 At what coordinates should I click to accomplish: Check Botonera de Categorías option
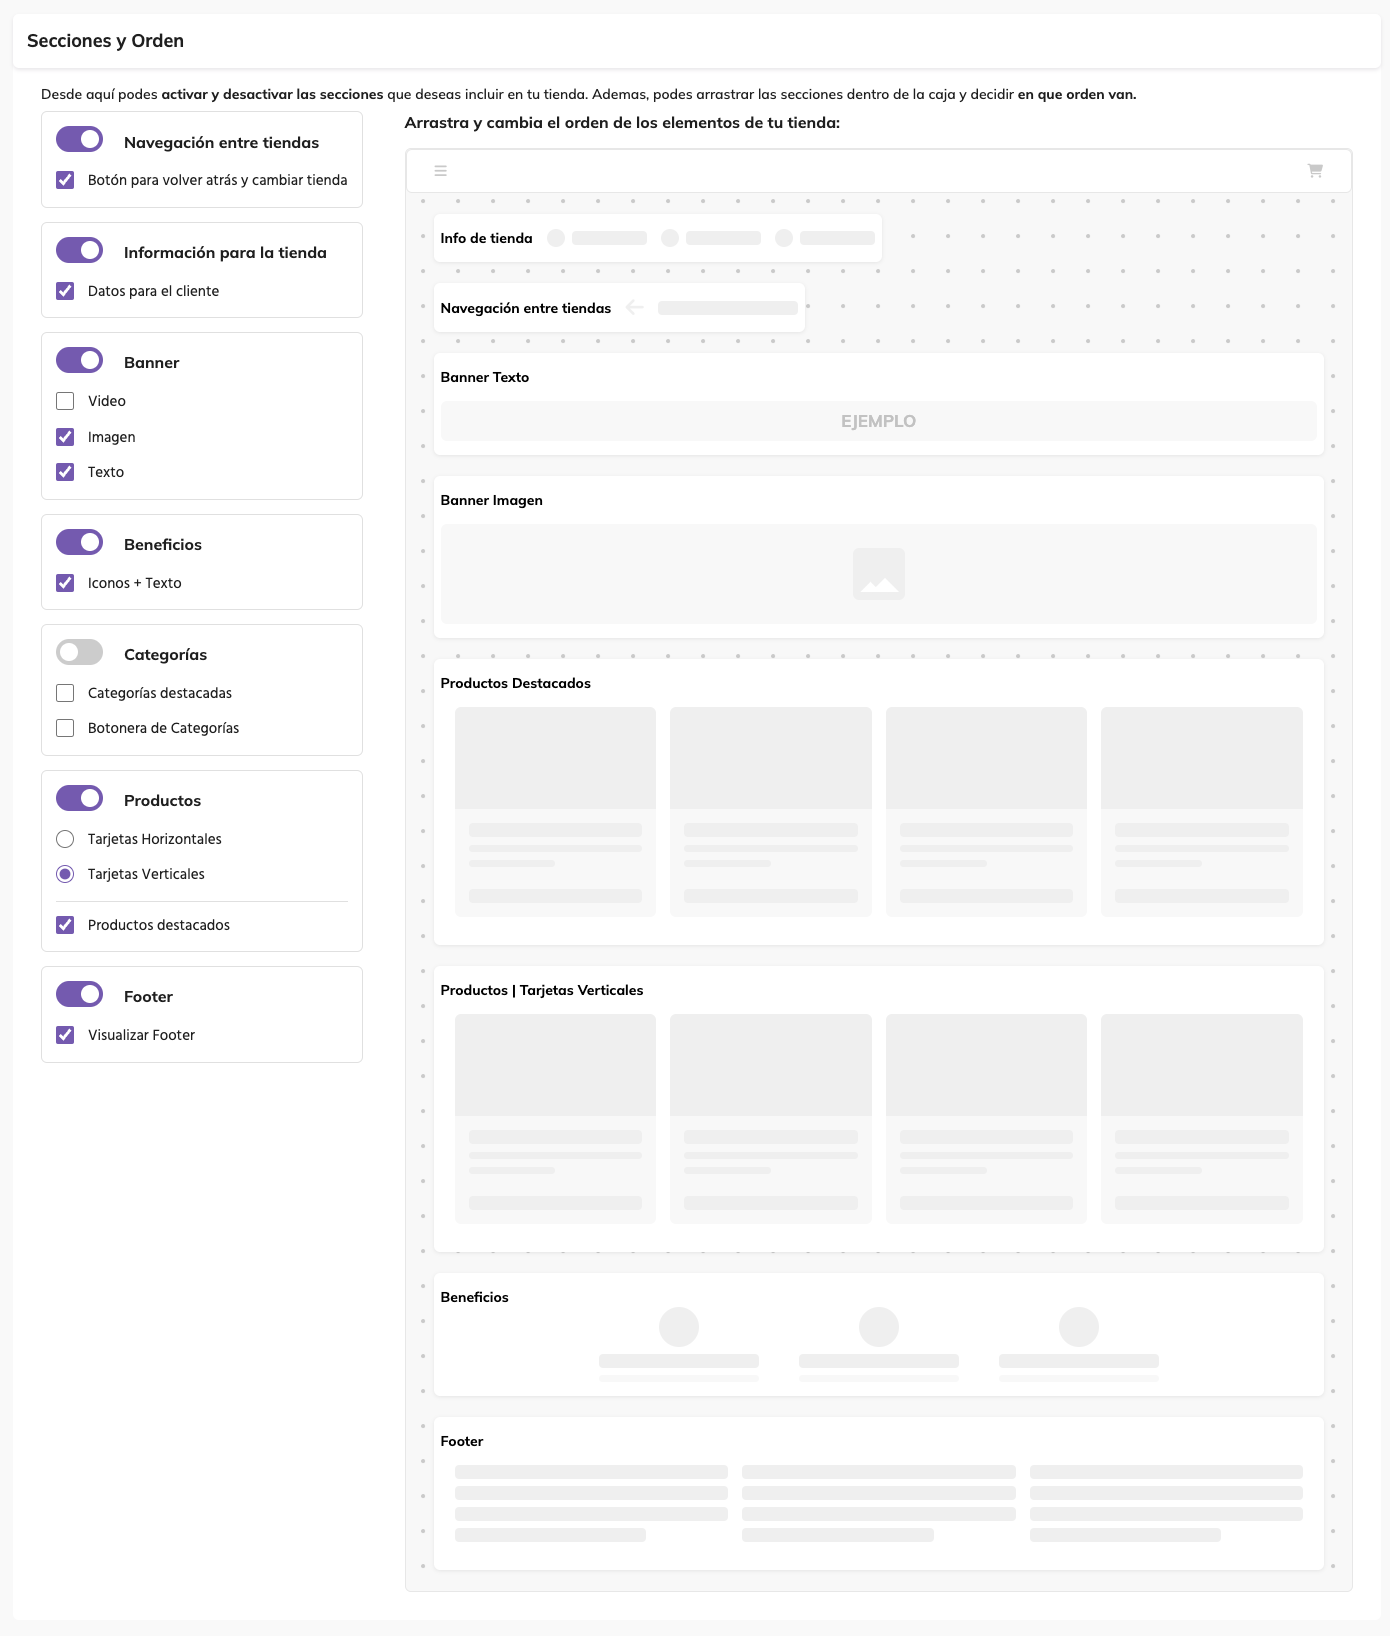click(65, 728)
